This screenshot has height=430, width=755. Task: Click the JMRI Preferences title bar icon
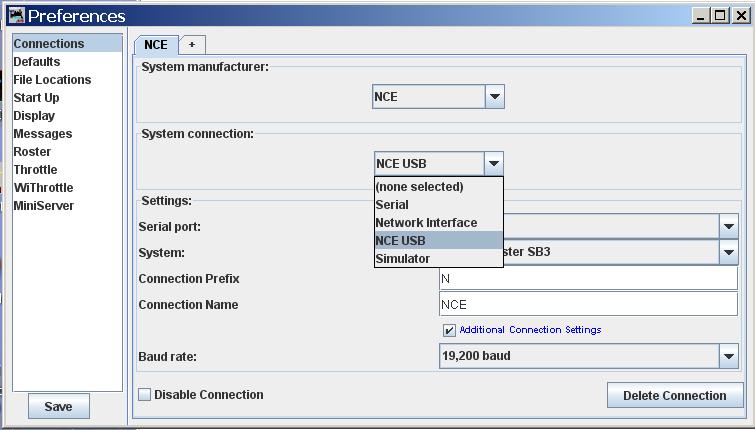[16, 15]
